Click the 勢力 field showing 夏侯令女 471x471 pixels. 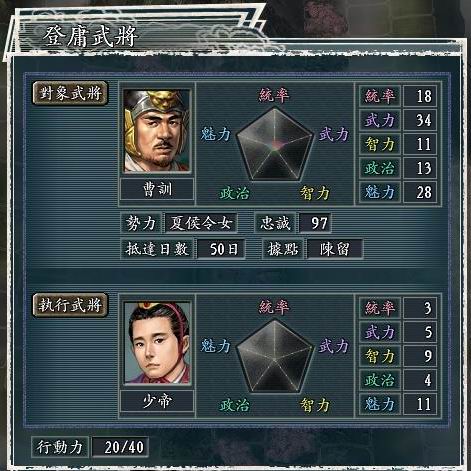pyautogui.click(x=201, y=223)
